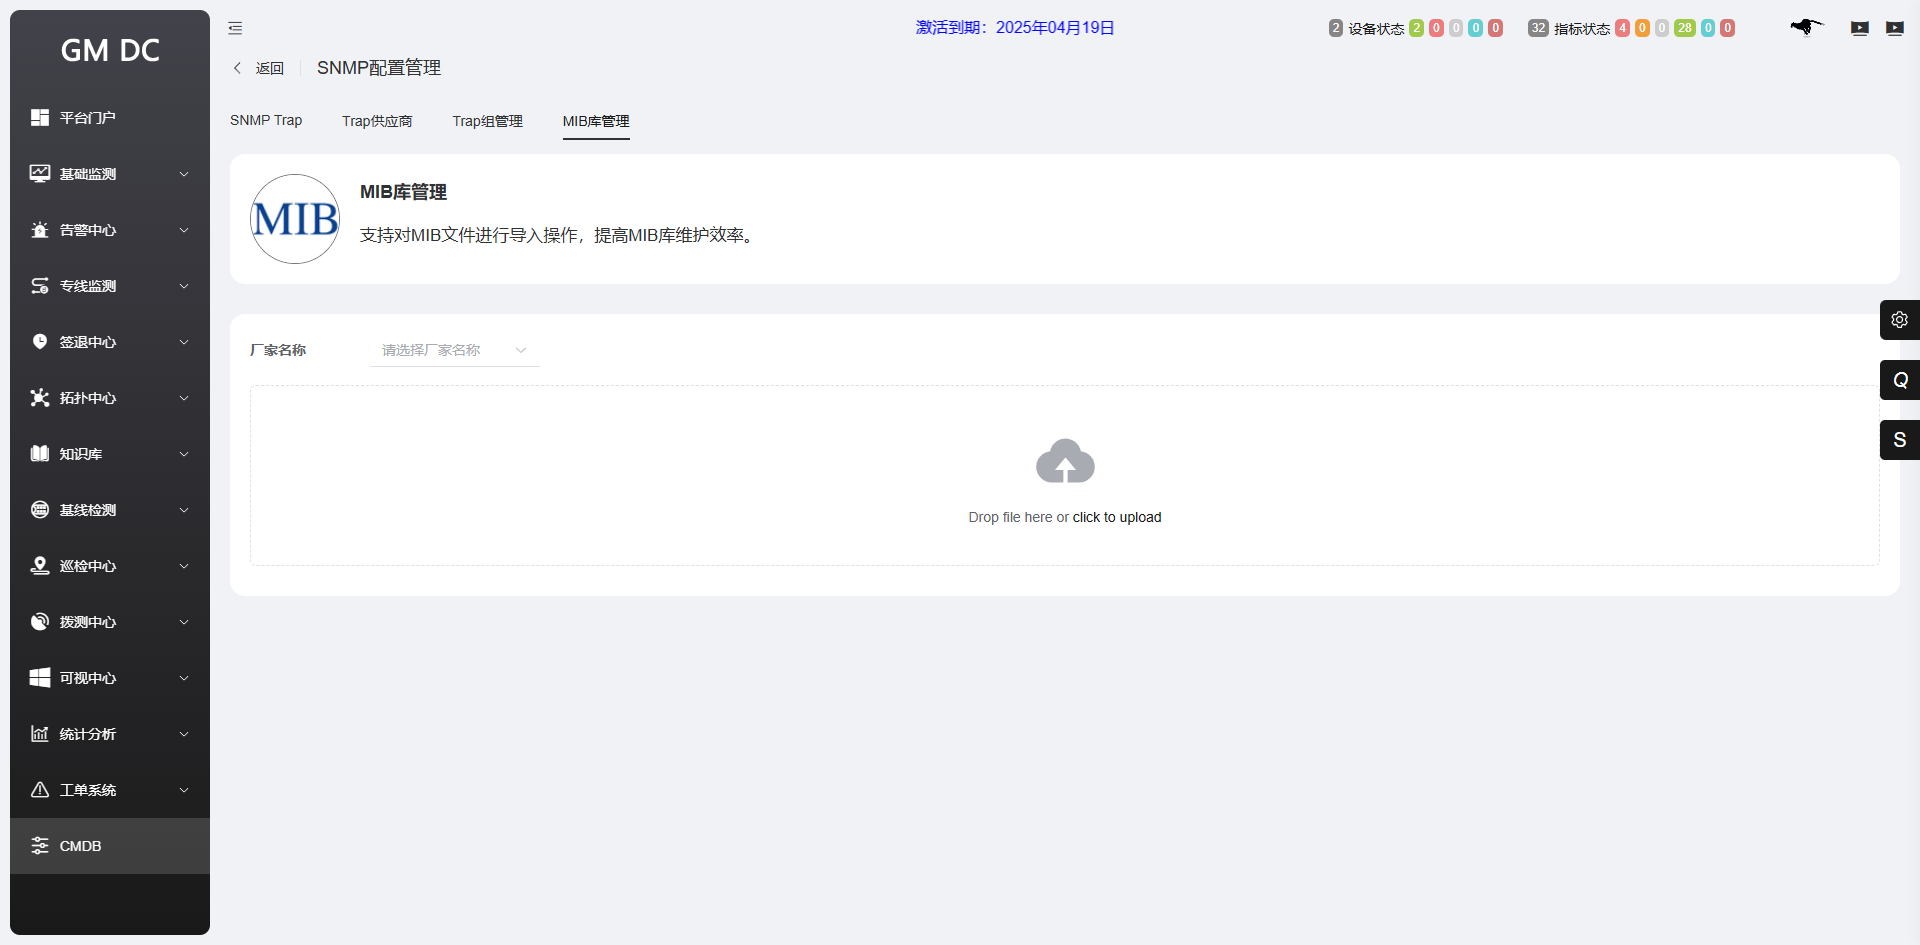1920x945 pixels.
Task: Click the 可视中心 windows icon
Action: 40,678
